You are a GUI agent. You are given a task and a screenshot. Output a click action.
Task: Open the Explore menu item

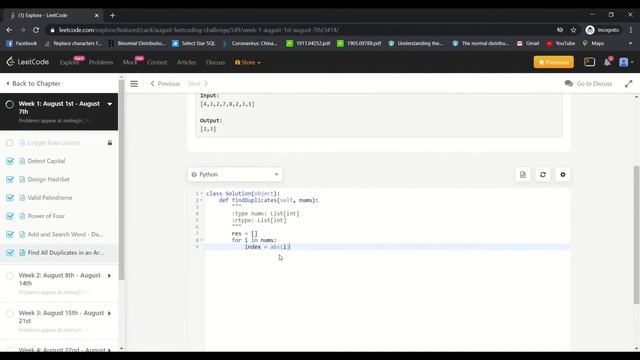tap(69, 62)
